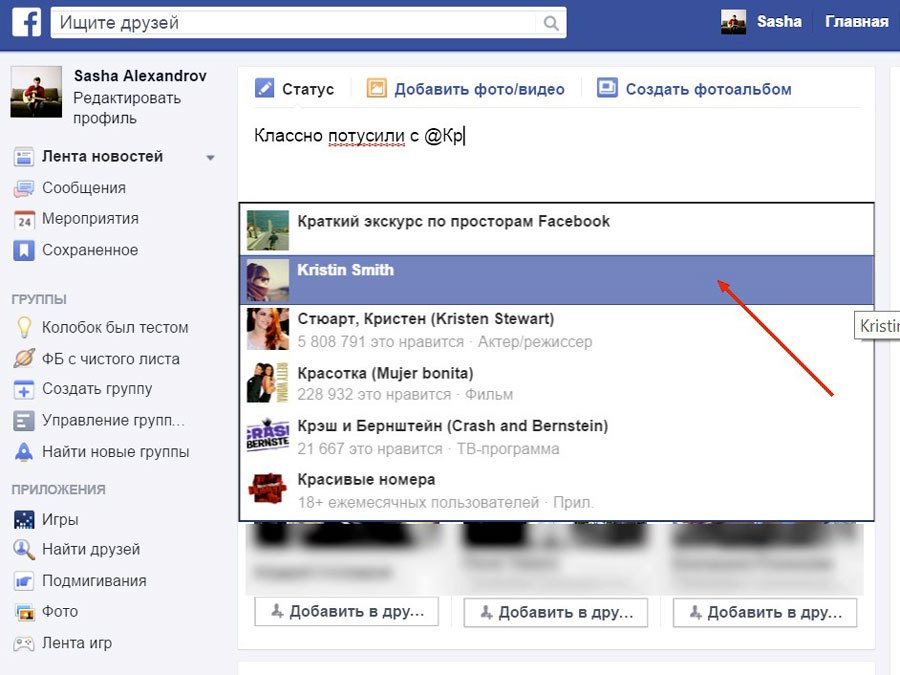
Task: Select Краткий экскурс по просторам Facebook suggestion
Action: [557, 230]
